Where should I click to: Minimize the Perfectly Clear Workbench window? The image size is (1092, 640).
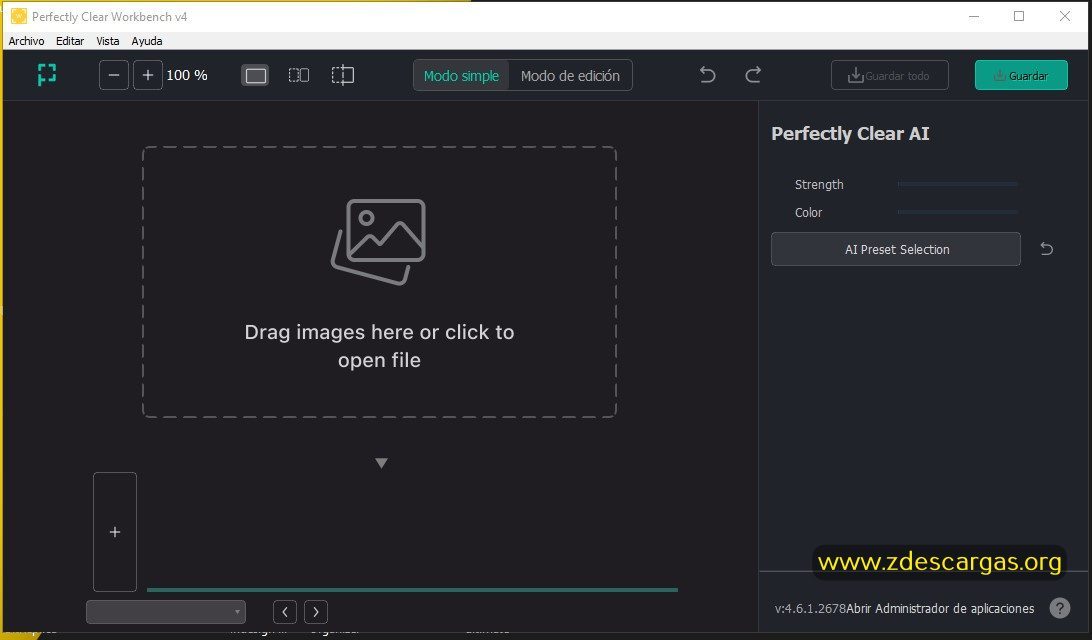point(974,16)
